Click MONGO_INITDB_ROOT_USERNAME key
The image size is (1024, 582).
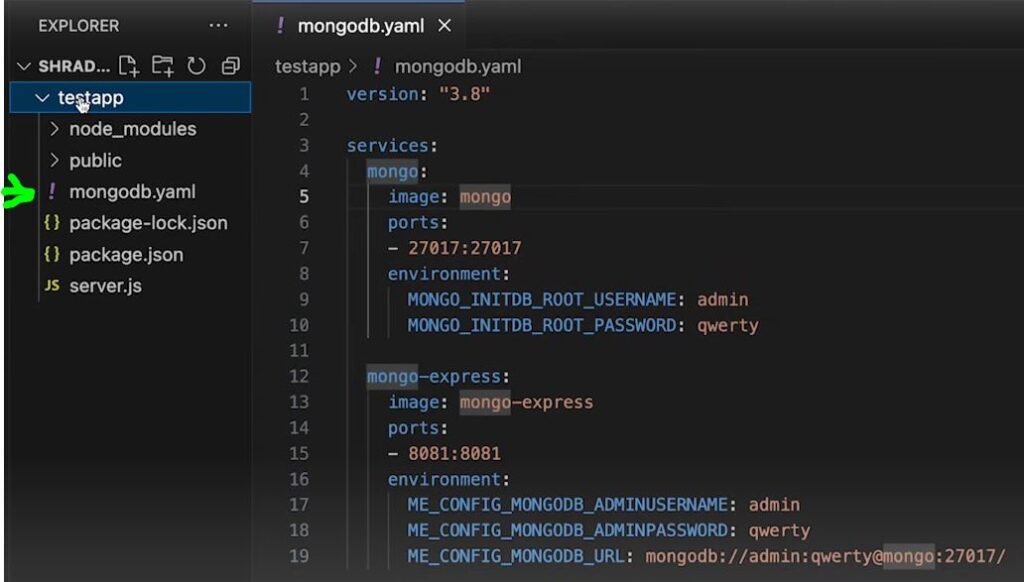tap(541, 300)
